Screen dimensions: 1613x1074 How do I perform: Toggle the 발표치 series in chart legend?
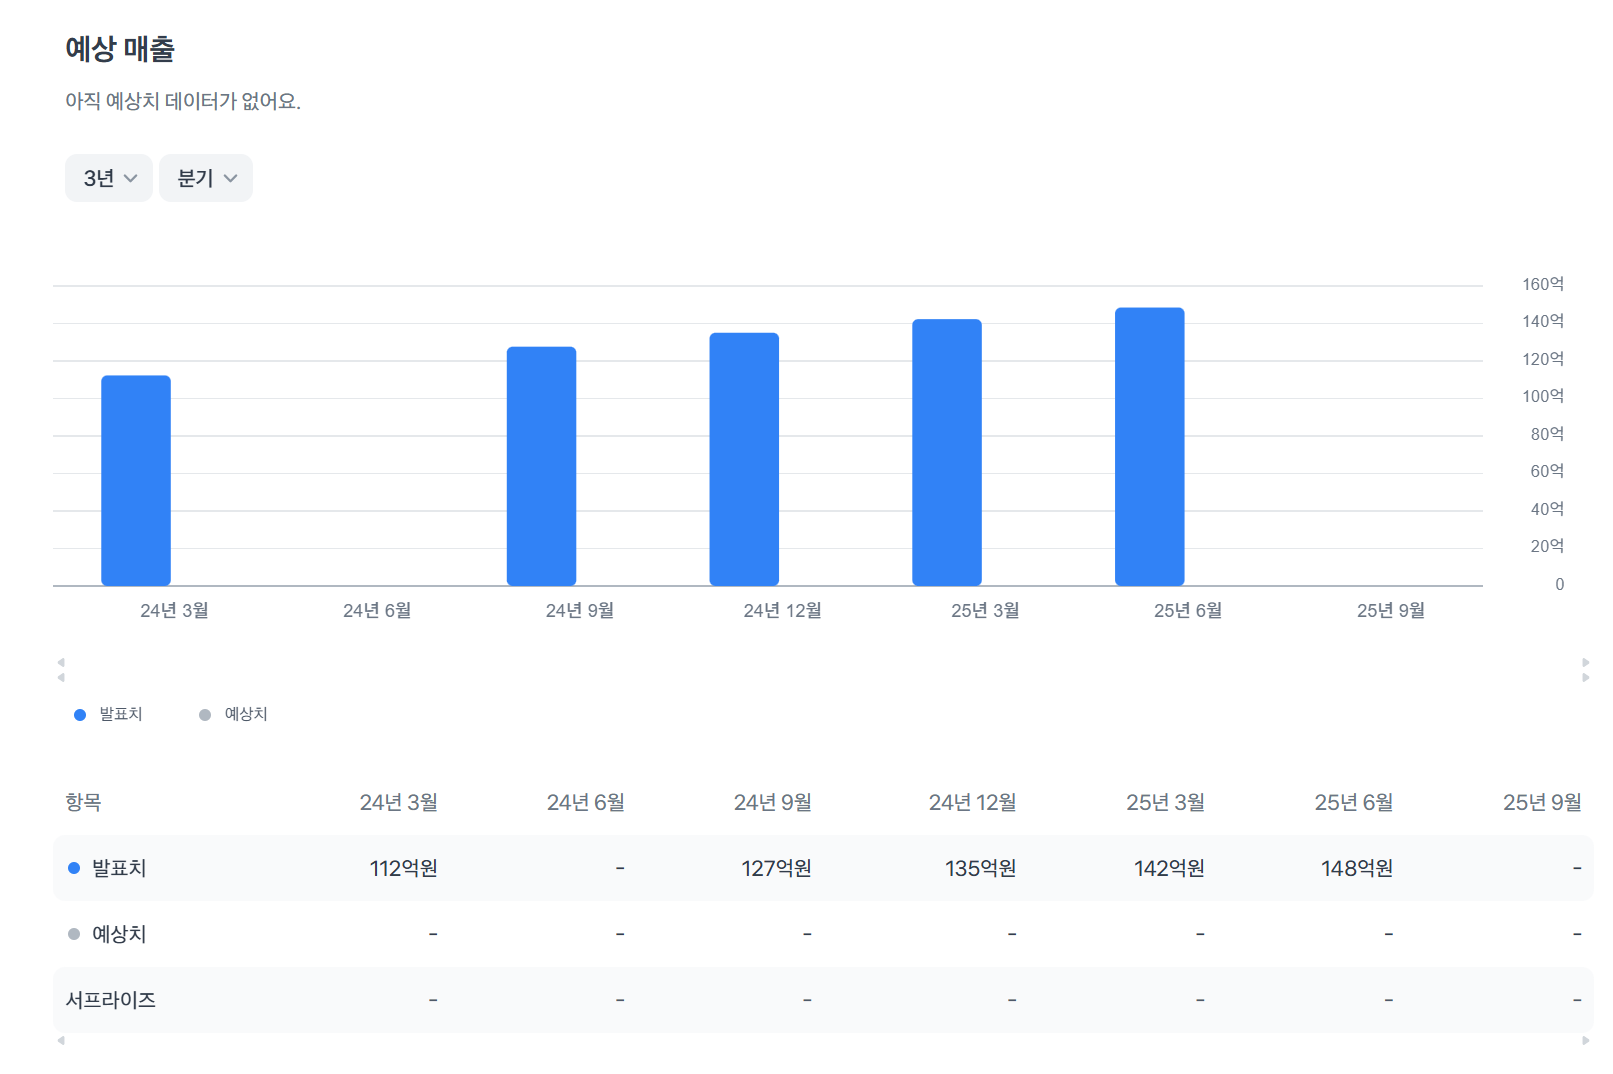click(x=109, y=714)
